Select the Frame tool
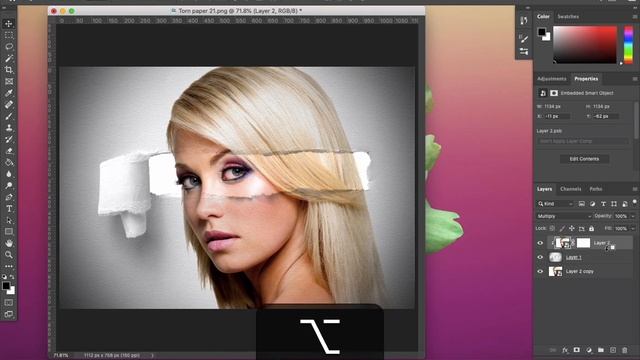This screenshot has height=360, width=640. point(9,82)
